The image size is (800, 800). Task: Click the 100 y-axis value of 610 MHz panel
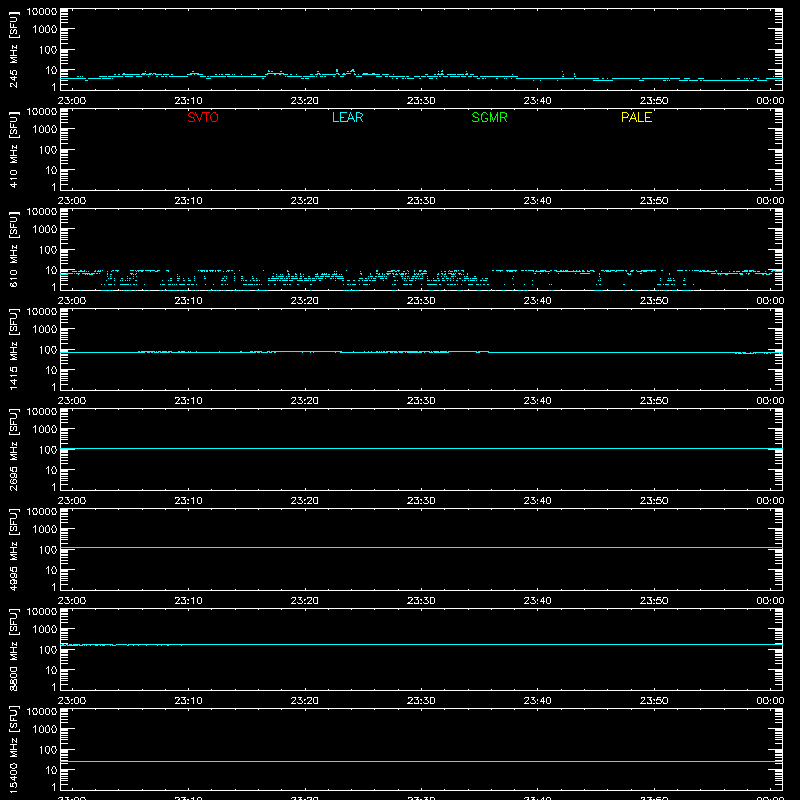(x=48, y=249)
